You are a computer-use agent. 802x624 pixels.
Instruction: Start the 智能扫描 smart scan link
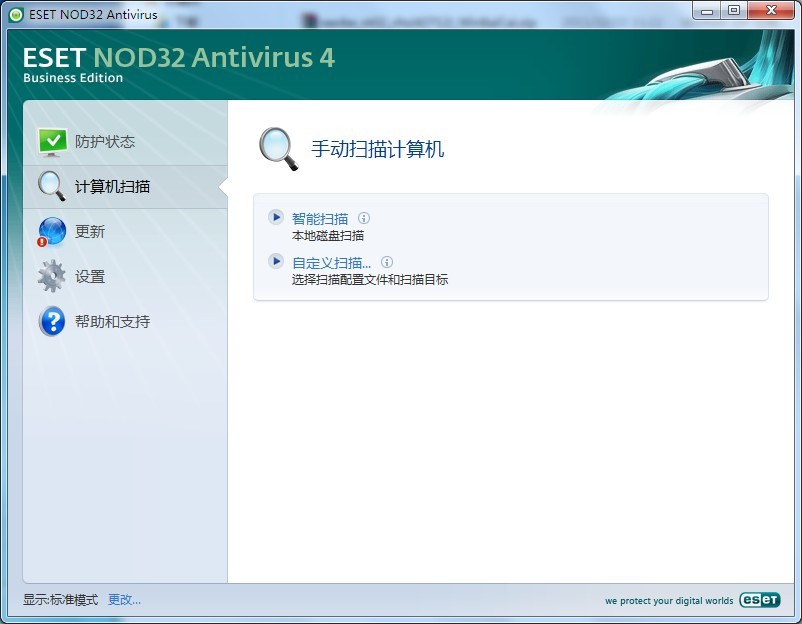pyautogui.click(x=320, y=218)
